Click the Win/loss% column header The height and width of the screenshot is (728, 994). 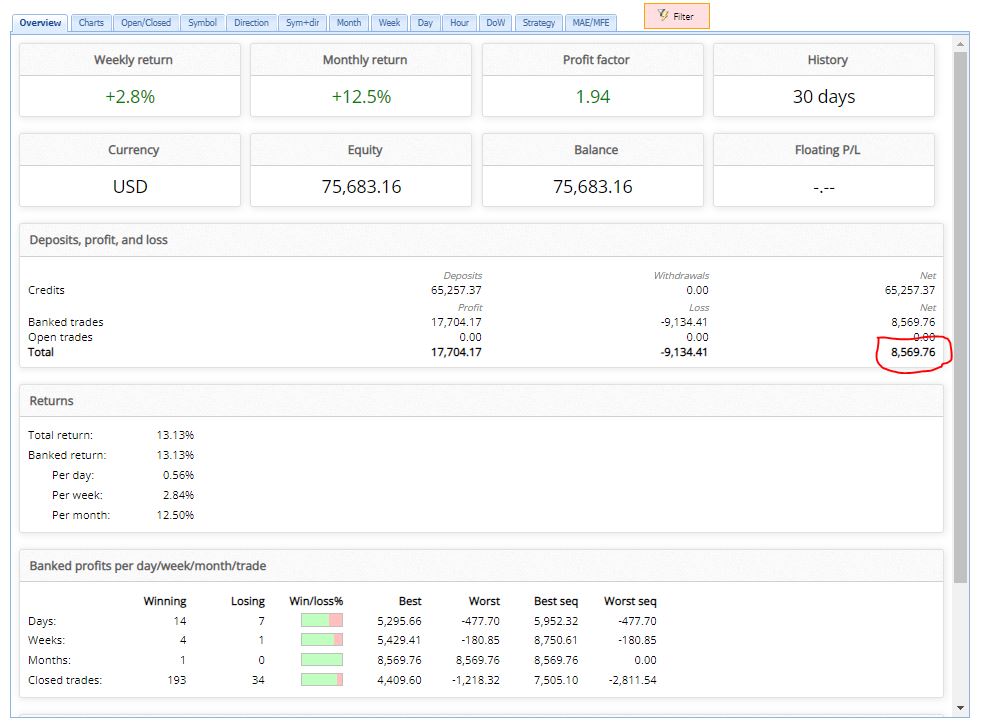(316, 601)
